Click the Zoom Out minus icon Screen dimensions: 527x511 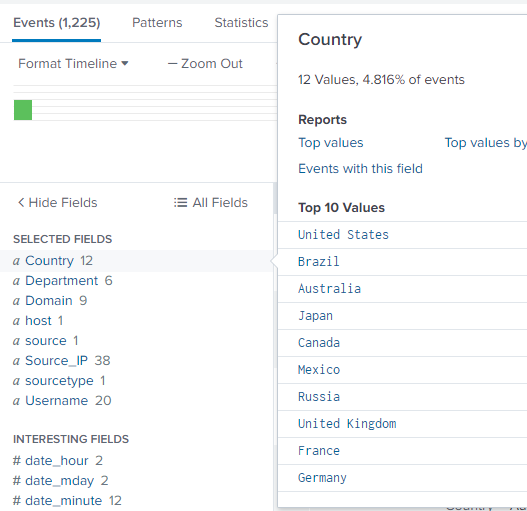[172, 64]
